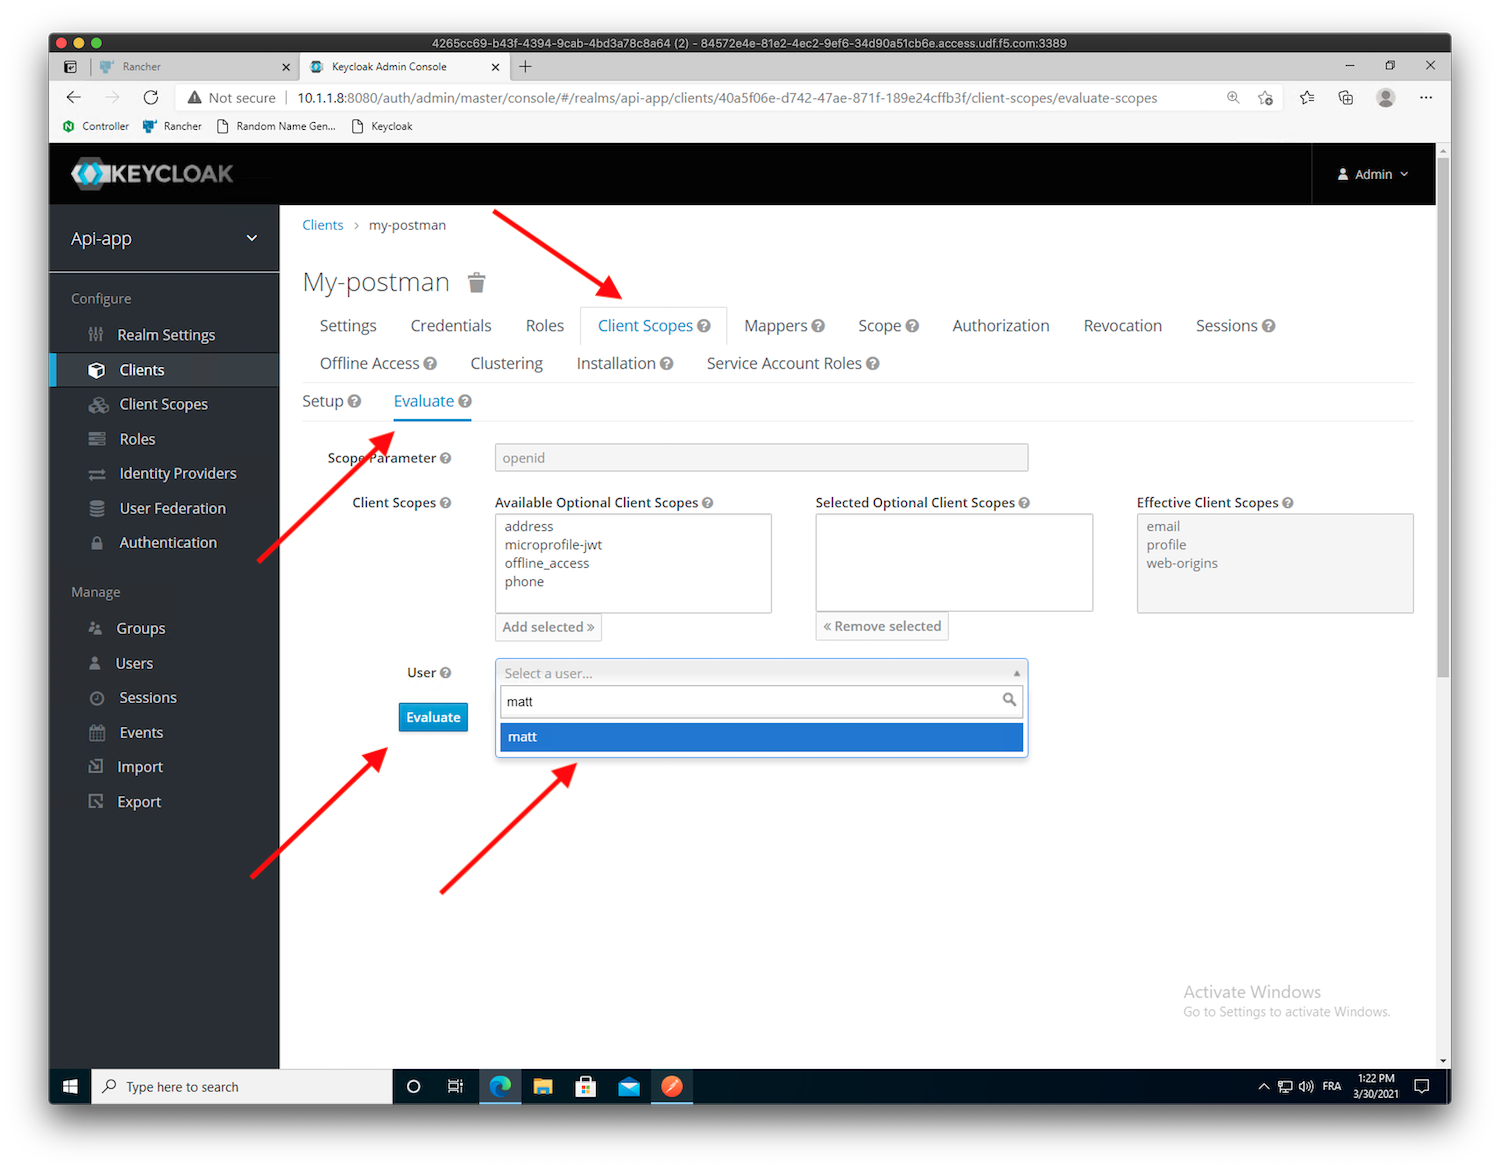Image resolution: width=1500 pixels, height=1169 pixels.
Task: Click the trash icon next to My-postman
Action: pyautogui.click(x=477, y=283)
